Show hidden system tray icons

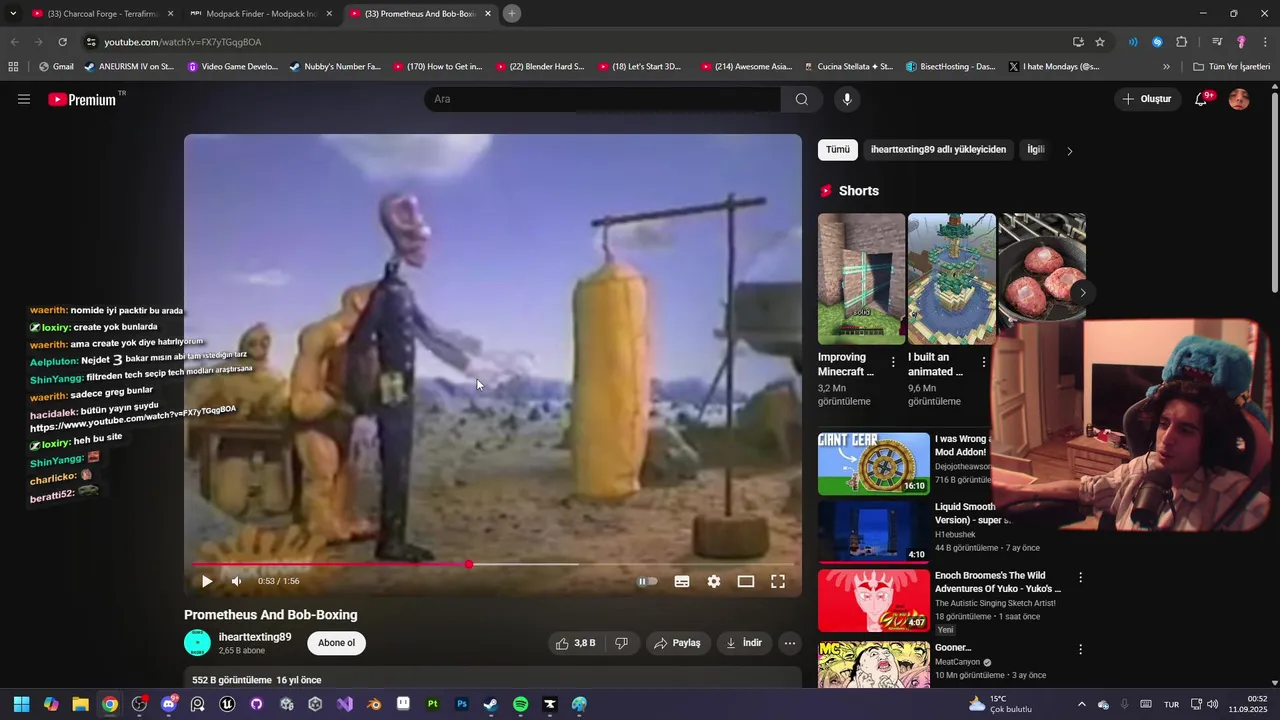click(1081, 704)
